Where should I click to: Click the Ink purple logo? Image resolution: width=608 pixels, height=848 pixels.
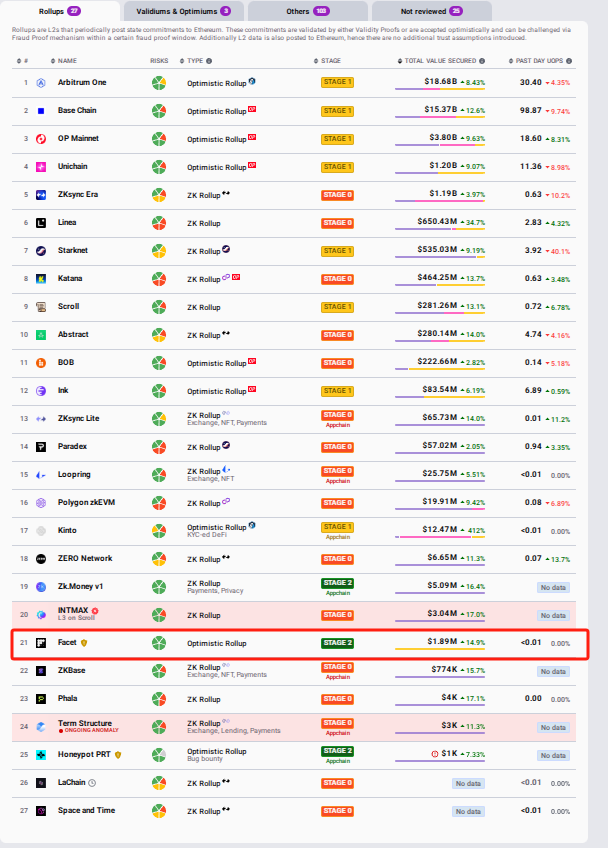(x=41, y=391)
